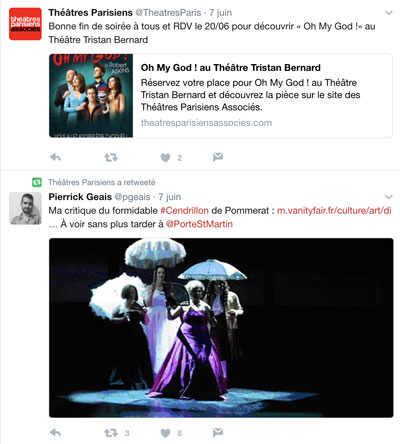Screen dimensions: 400x444
Task: Expand options chevron on Pierrick Geais tweet
Action: point(388,197)
